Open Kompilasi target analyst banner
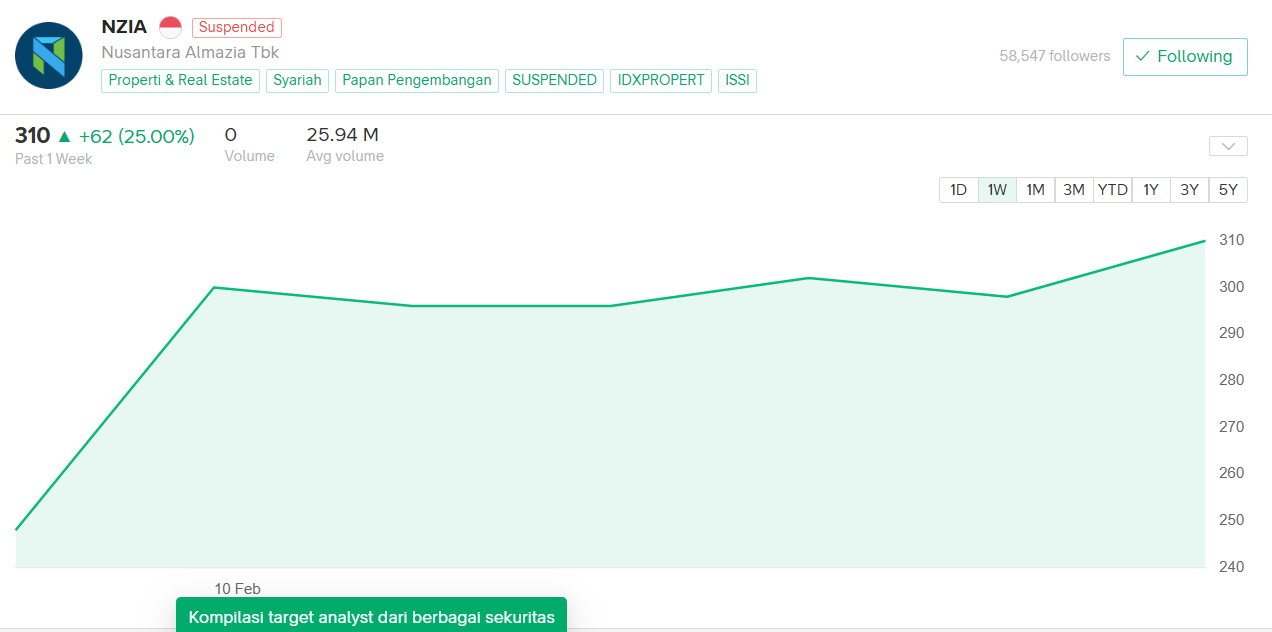 [371, 617]
